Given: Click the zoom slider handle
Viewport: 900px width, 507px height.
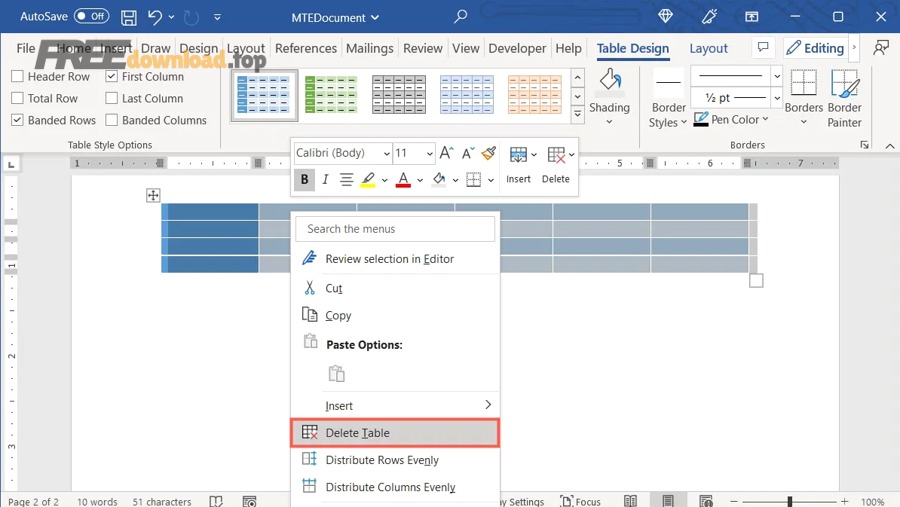Looking at the screenshot, I should pyautogui.click(x=790, y=502).
